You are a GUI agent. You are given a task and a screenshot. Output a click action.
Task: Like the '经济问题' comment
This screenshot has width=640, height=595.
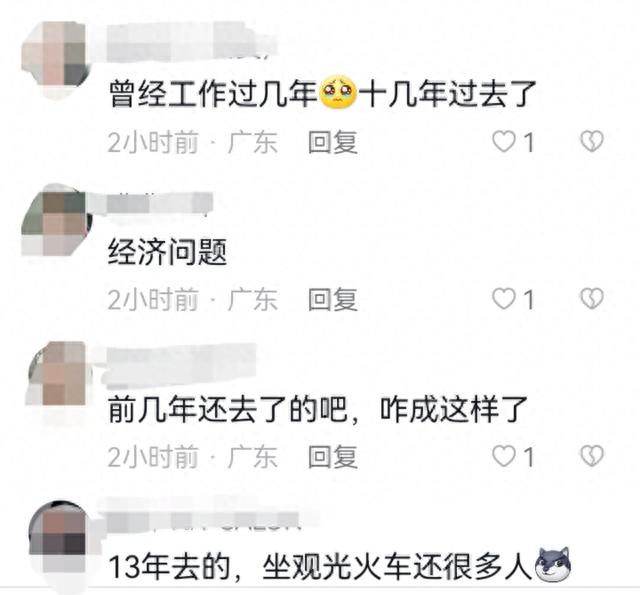click(x=503, y=299)
